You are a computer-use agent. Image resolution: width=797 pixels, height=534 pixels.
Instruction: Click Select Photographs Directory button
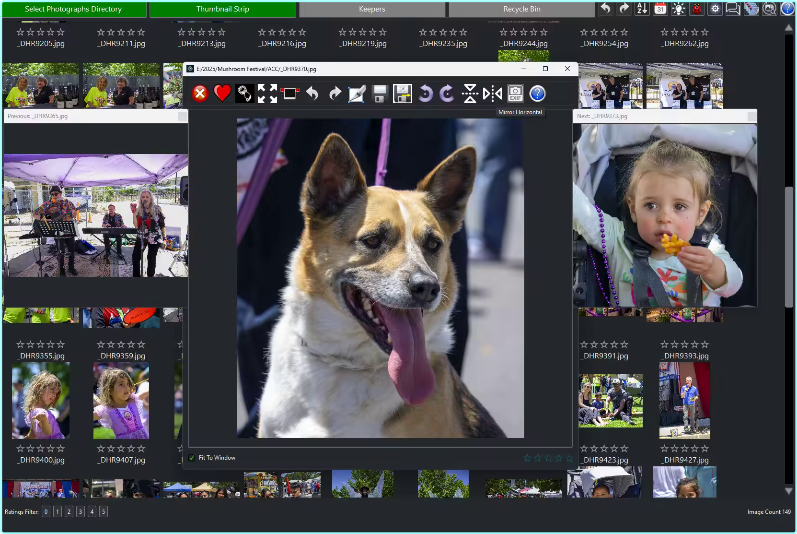pos(73,9)
